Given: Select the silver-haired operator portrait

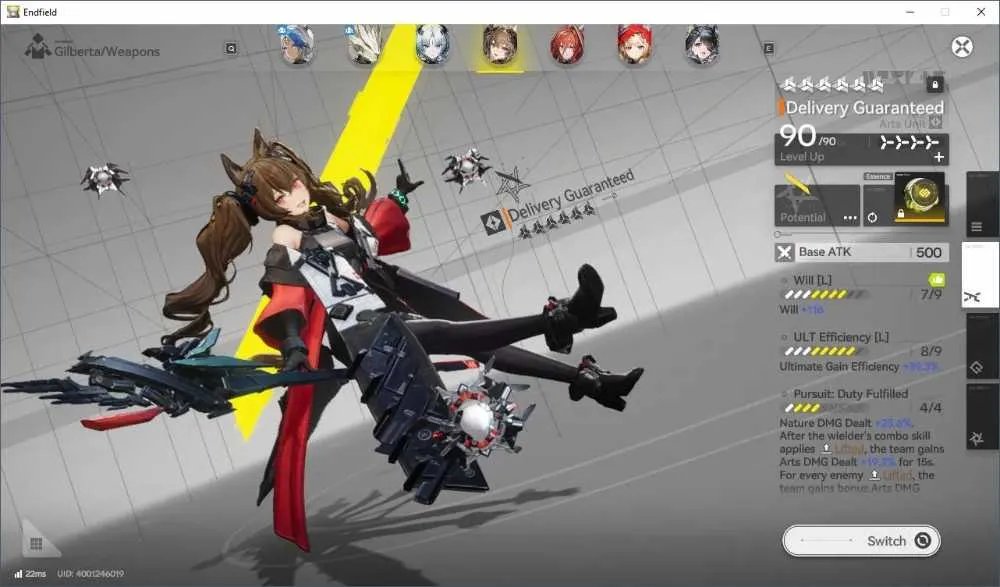Looking at the screenshot, I should 432,45.
